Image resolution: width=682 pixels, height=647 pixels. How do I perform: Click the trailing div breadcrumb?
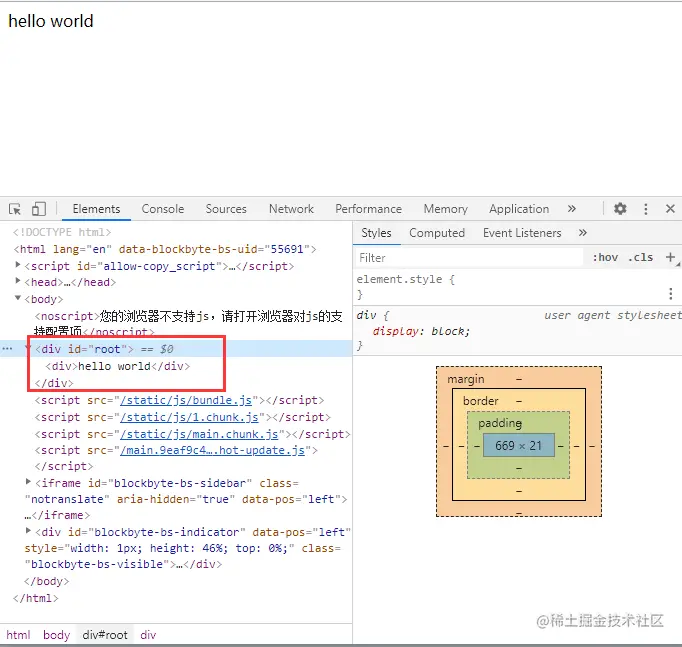coord(148,635)
